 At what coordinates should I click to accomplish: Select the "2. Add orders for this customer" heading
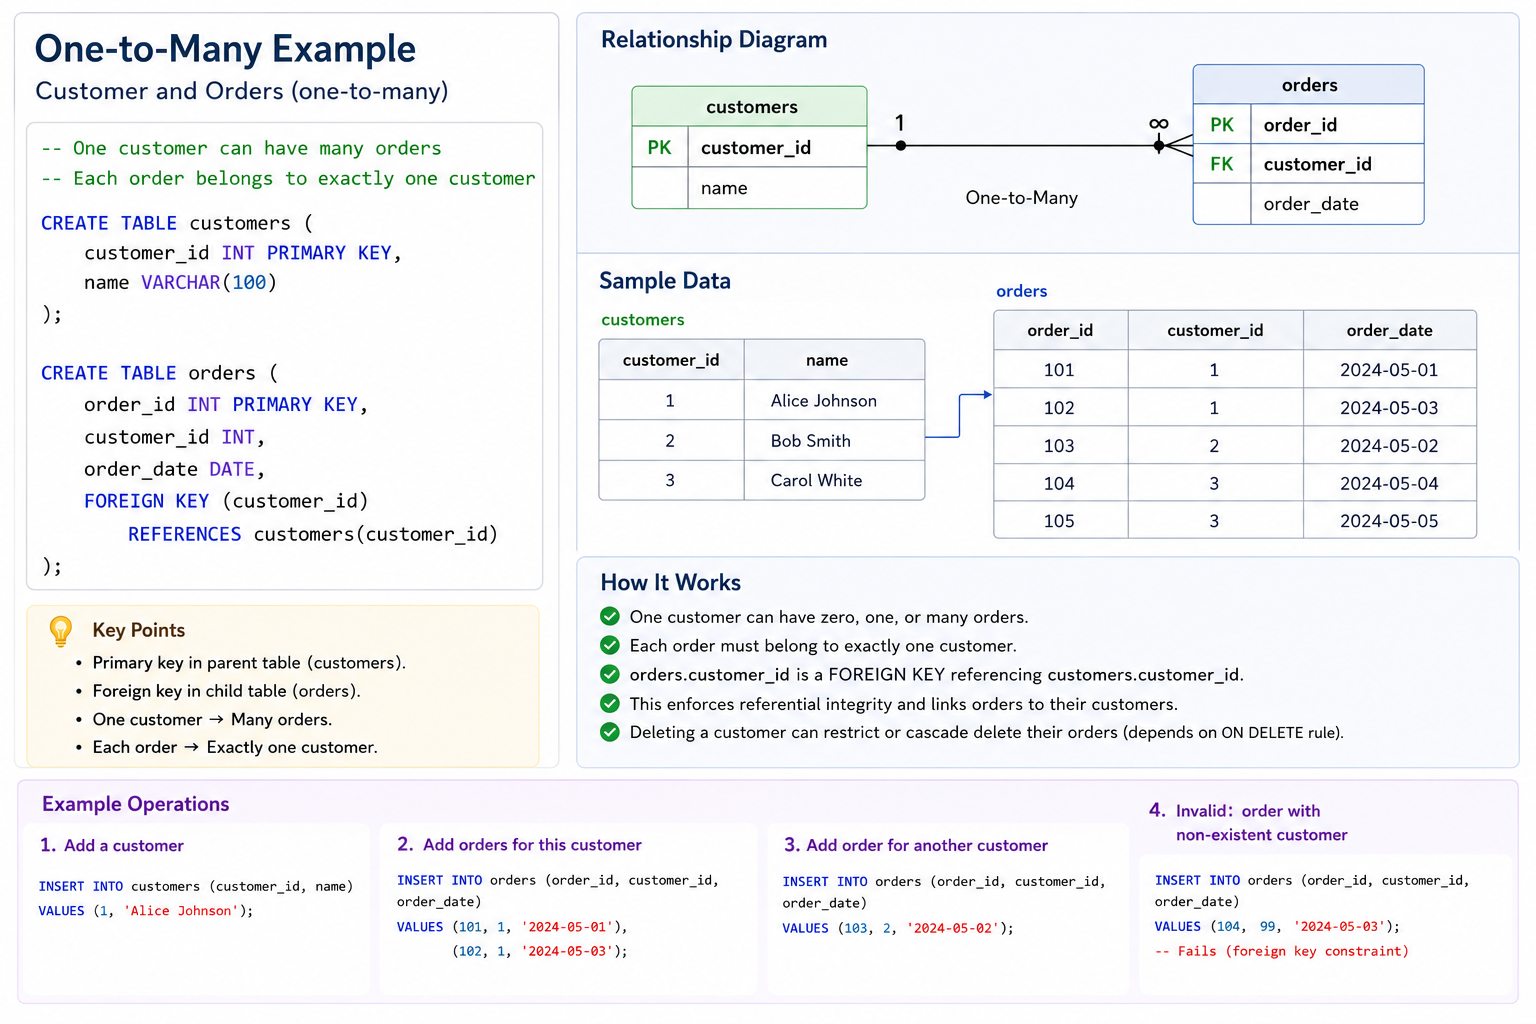click(519, 845)
